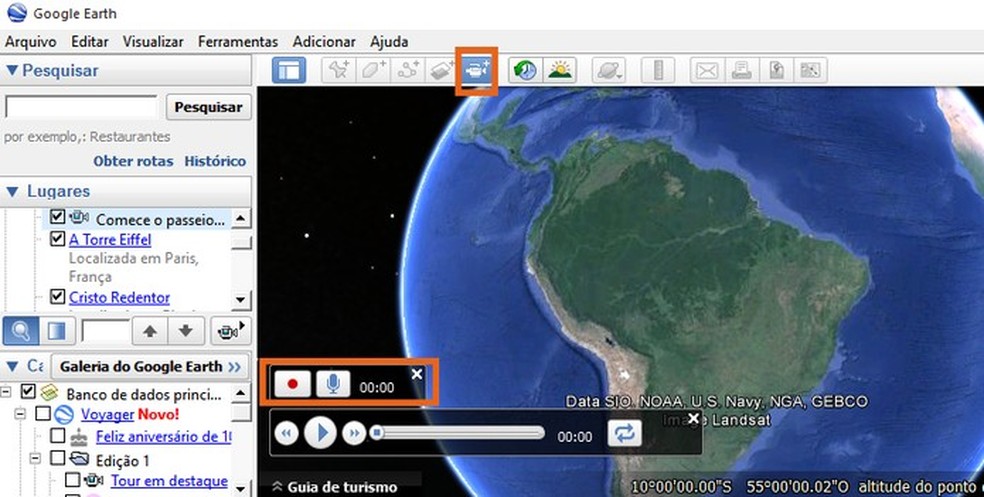
Task: Collapse the Edição 1 tree node
Action: pos(36,459)
